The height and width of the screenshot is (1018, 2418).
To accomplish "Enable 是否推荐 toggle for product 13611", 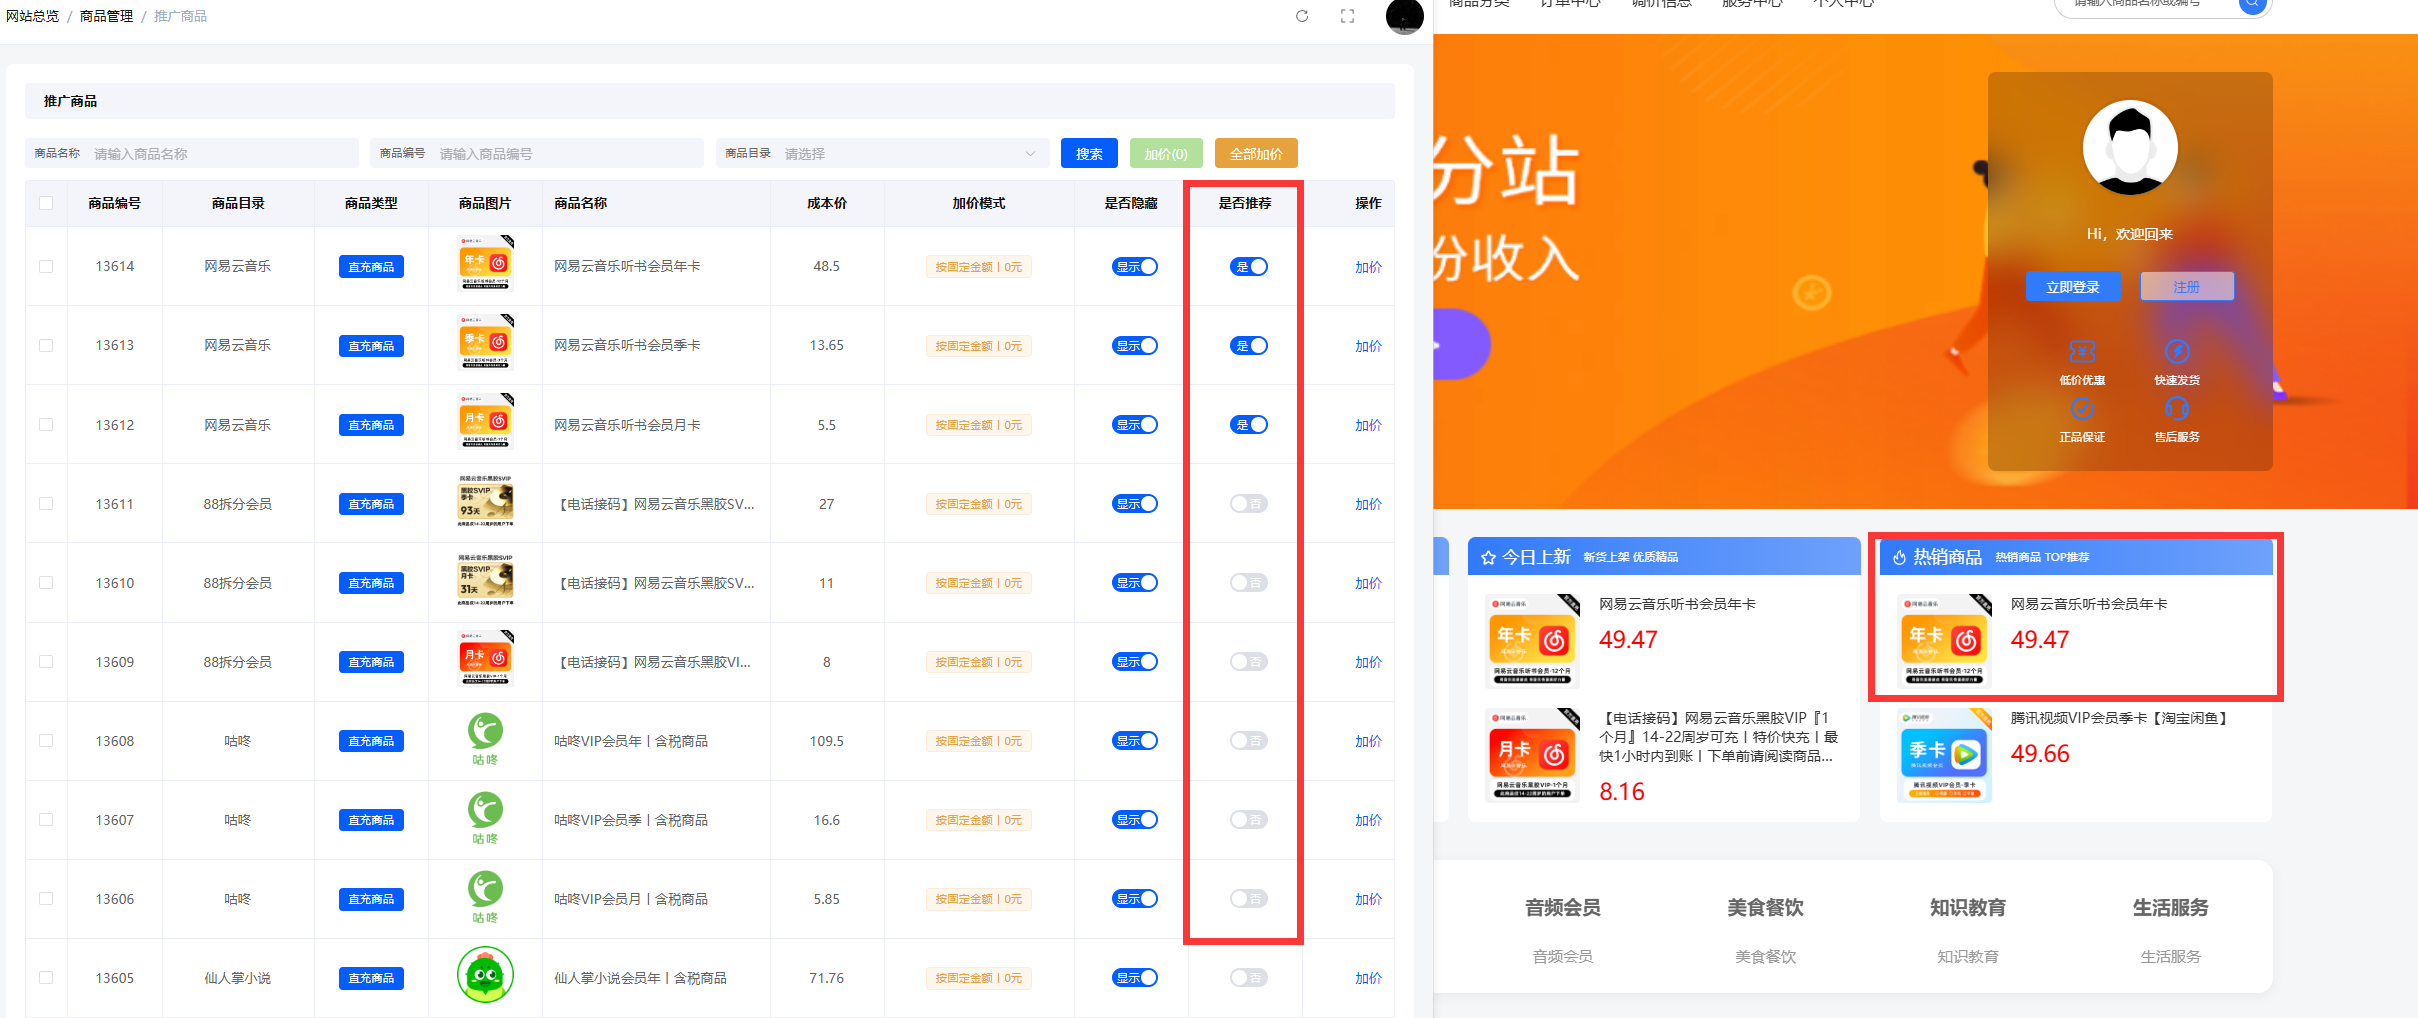I will 1248,504.
